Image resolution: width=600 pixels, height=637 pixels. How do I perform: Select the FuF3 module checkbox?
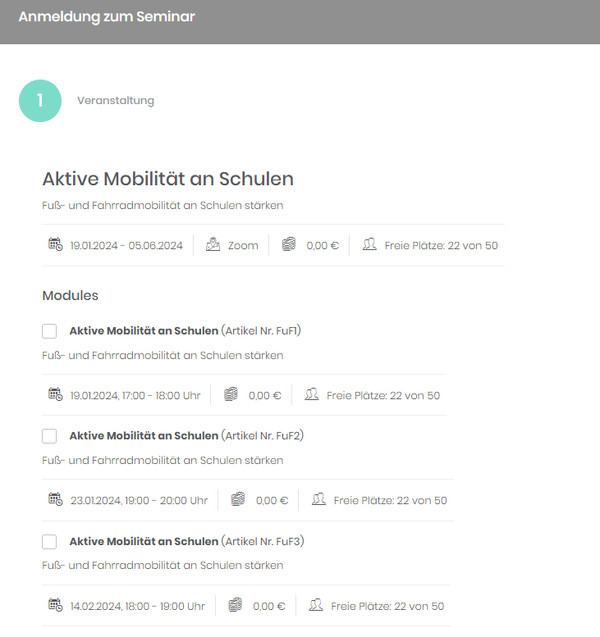click(49, 542)
